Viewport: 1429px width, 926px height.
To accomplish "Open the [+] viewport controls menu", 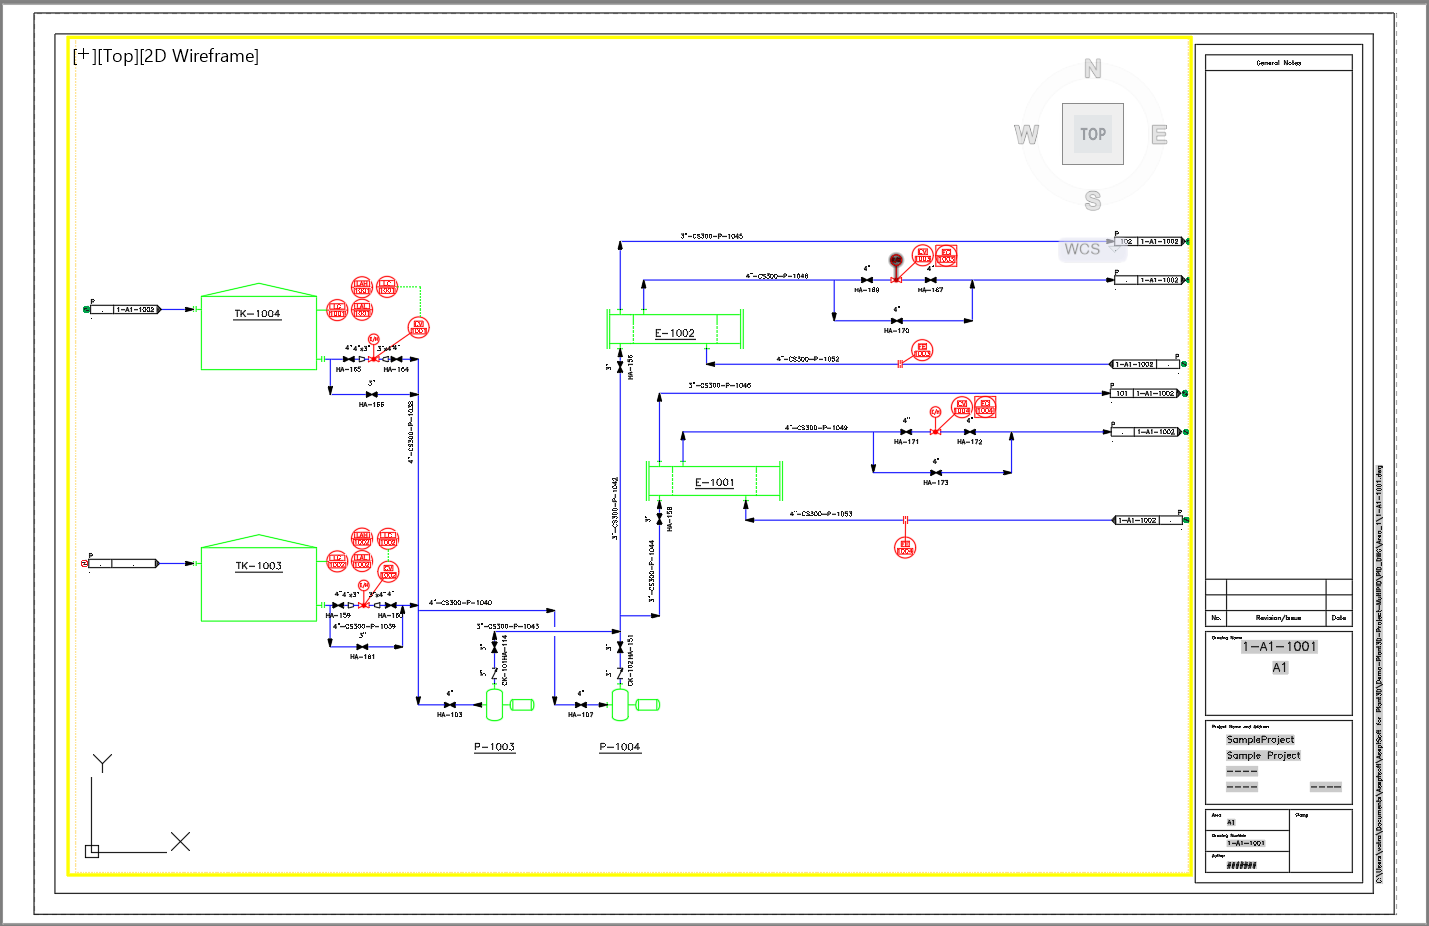I will pos(84,56).
